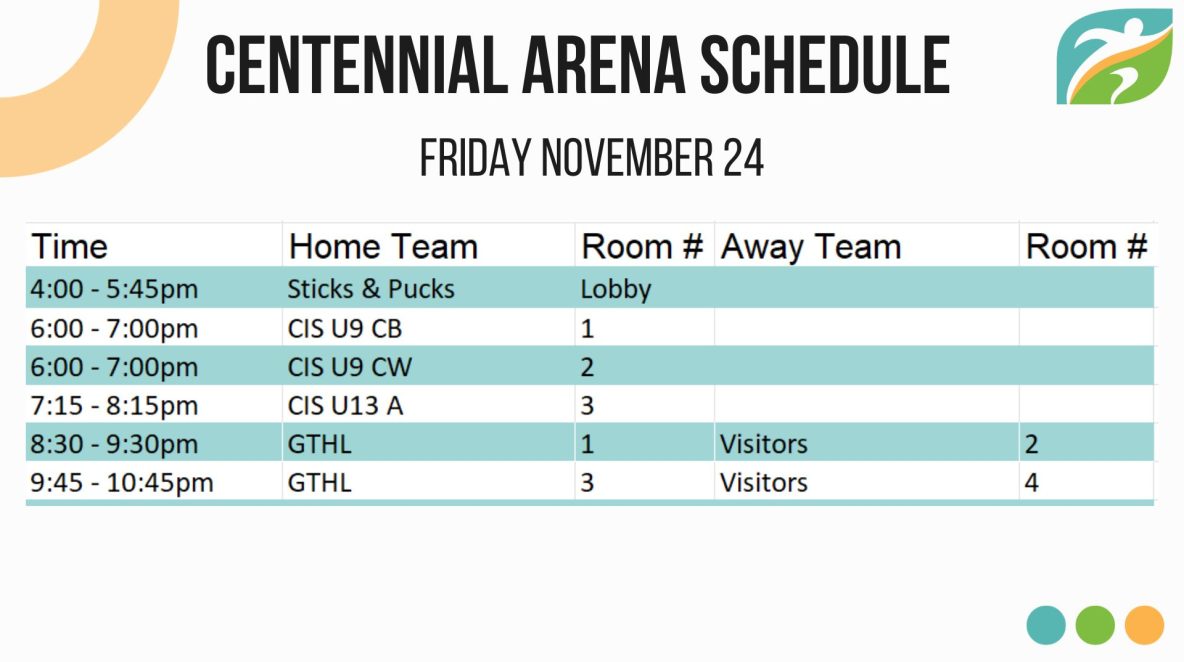Click the CIS U13 A team cell
The width and height of the screenshot is (1184, 662).
click(x=428, y=405)
